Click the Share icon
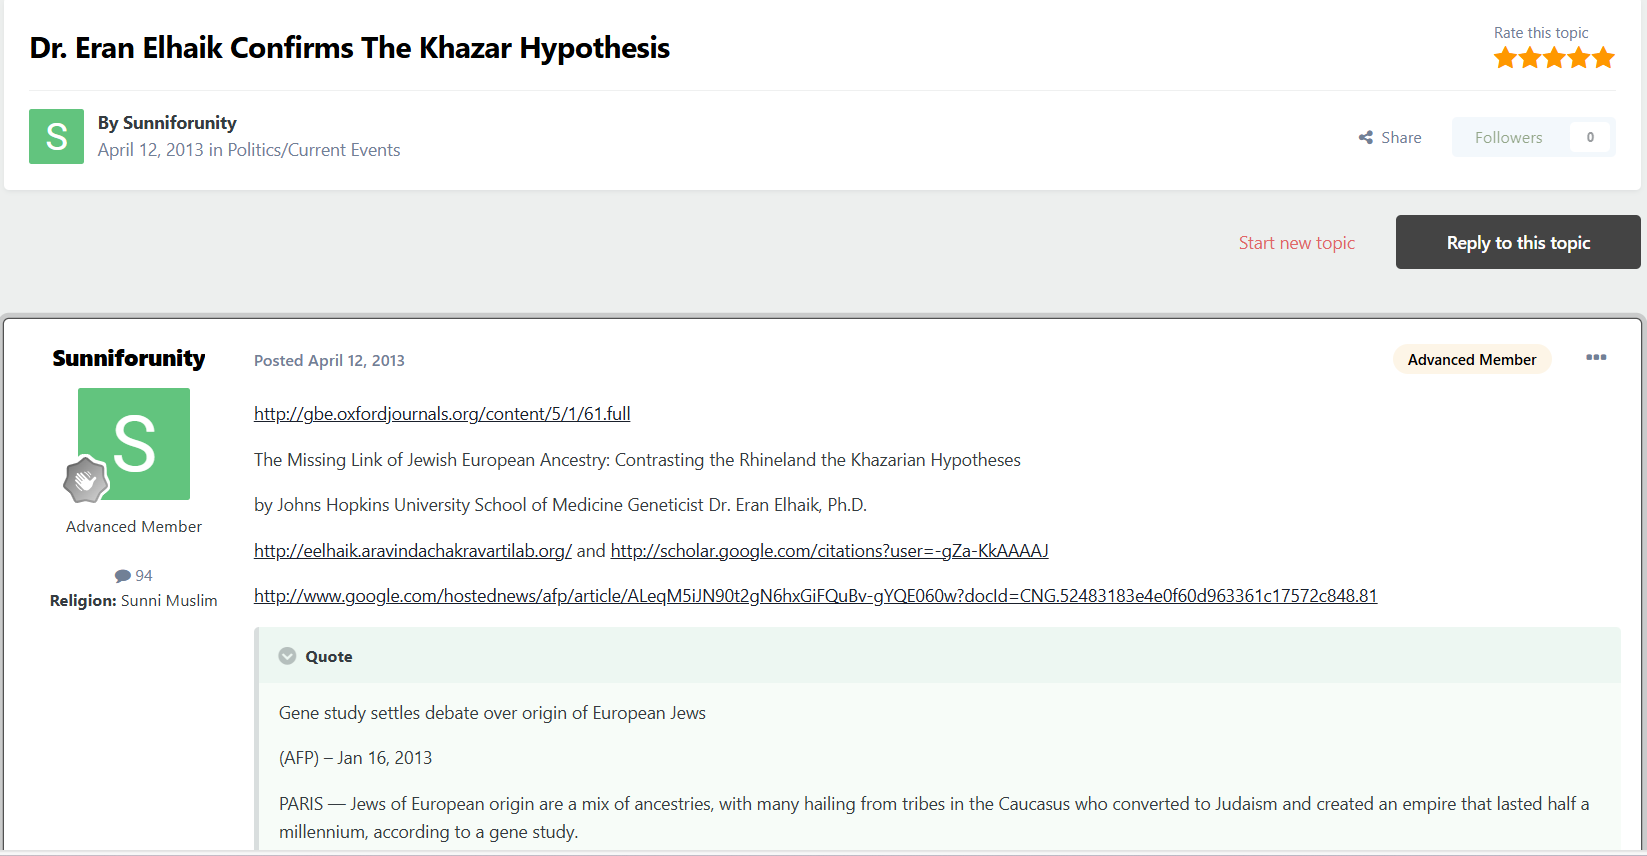The image size is (1647, 856). point(1366,138)
